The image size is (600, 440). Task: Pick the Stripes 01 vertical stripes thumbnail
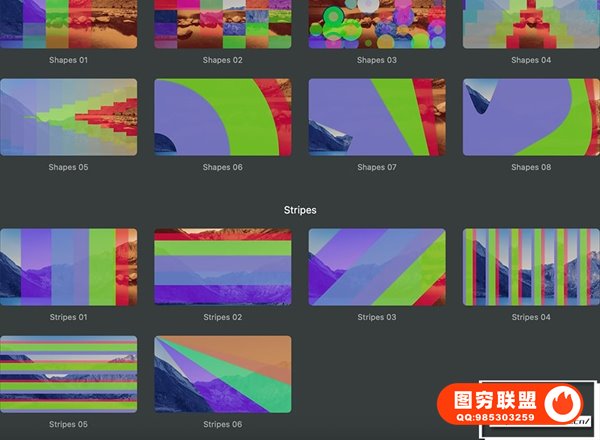pos(69,267)
